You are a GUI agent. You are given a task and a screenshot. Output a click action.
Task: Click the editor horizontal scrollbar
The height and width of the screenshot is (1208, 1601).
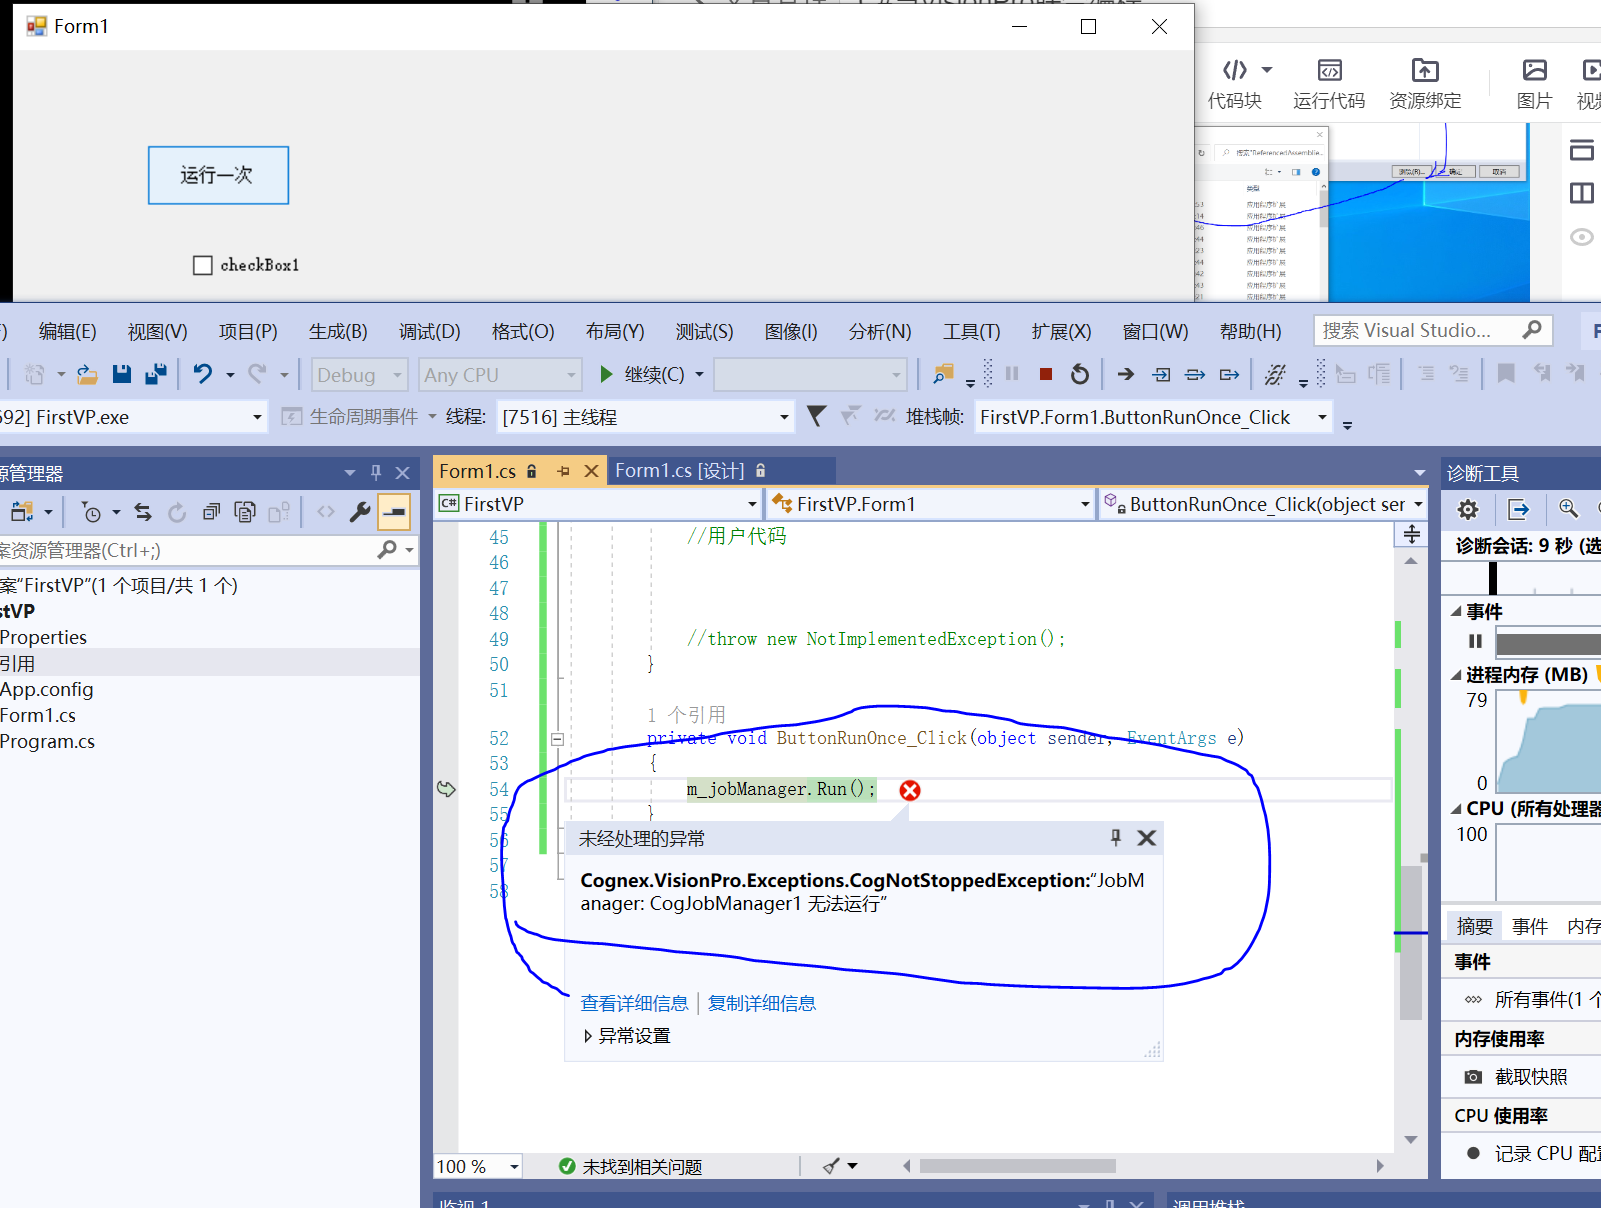click(1018, 1166)
